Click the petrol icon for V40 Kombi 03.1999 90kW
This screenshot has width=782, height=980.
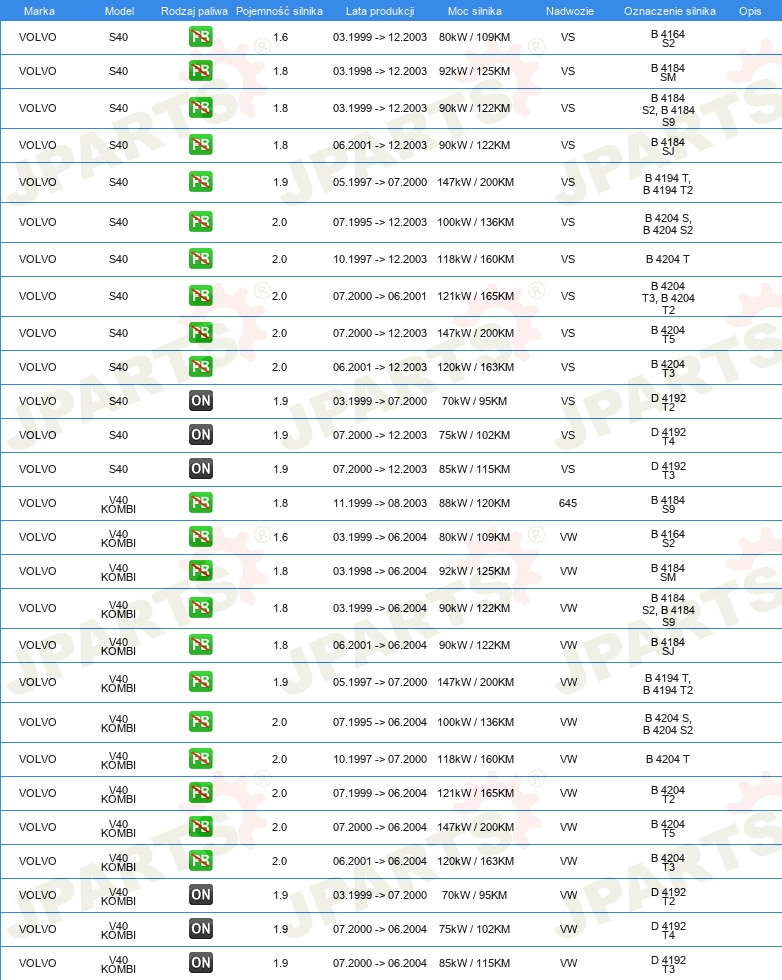201,608
